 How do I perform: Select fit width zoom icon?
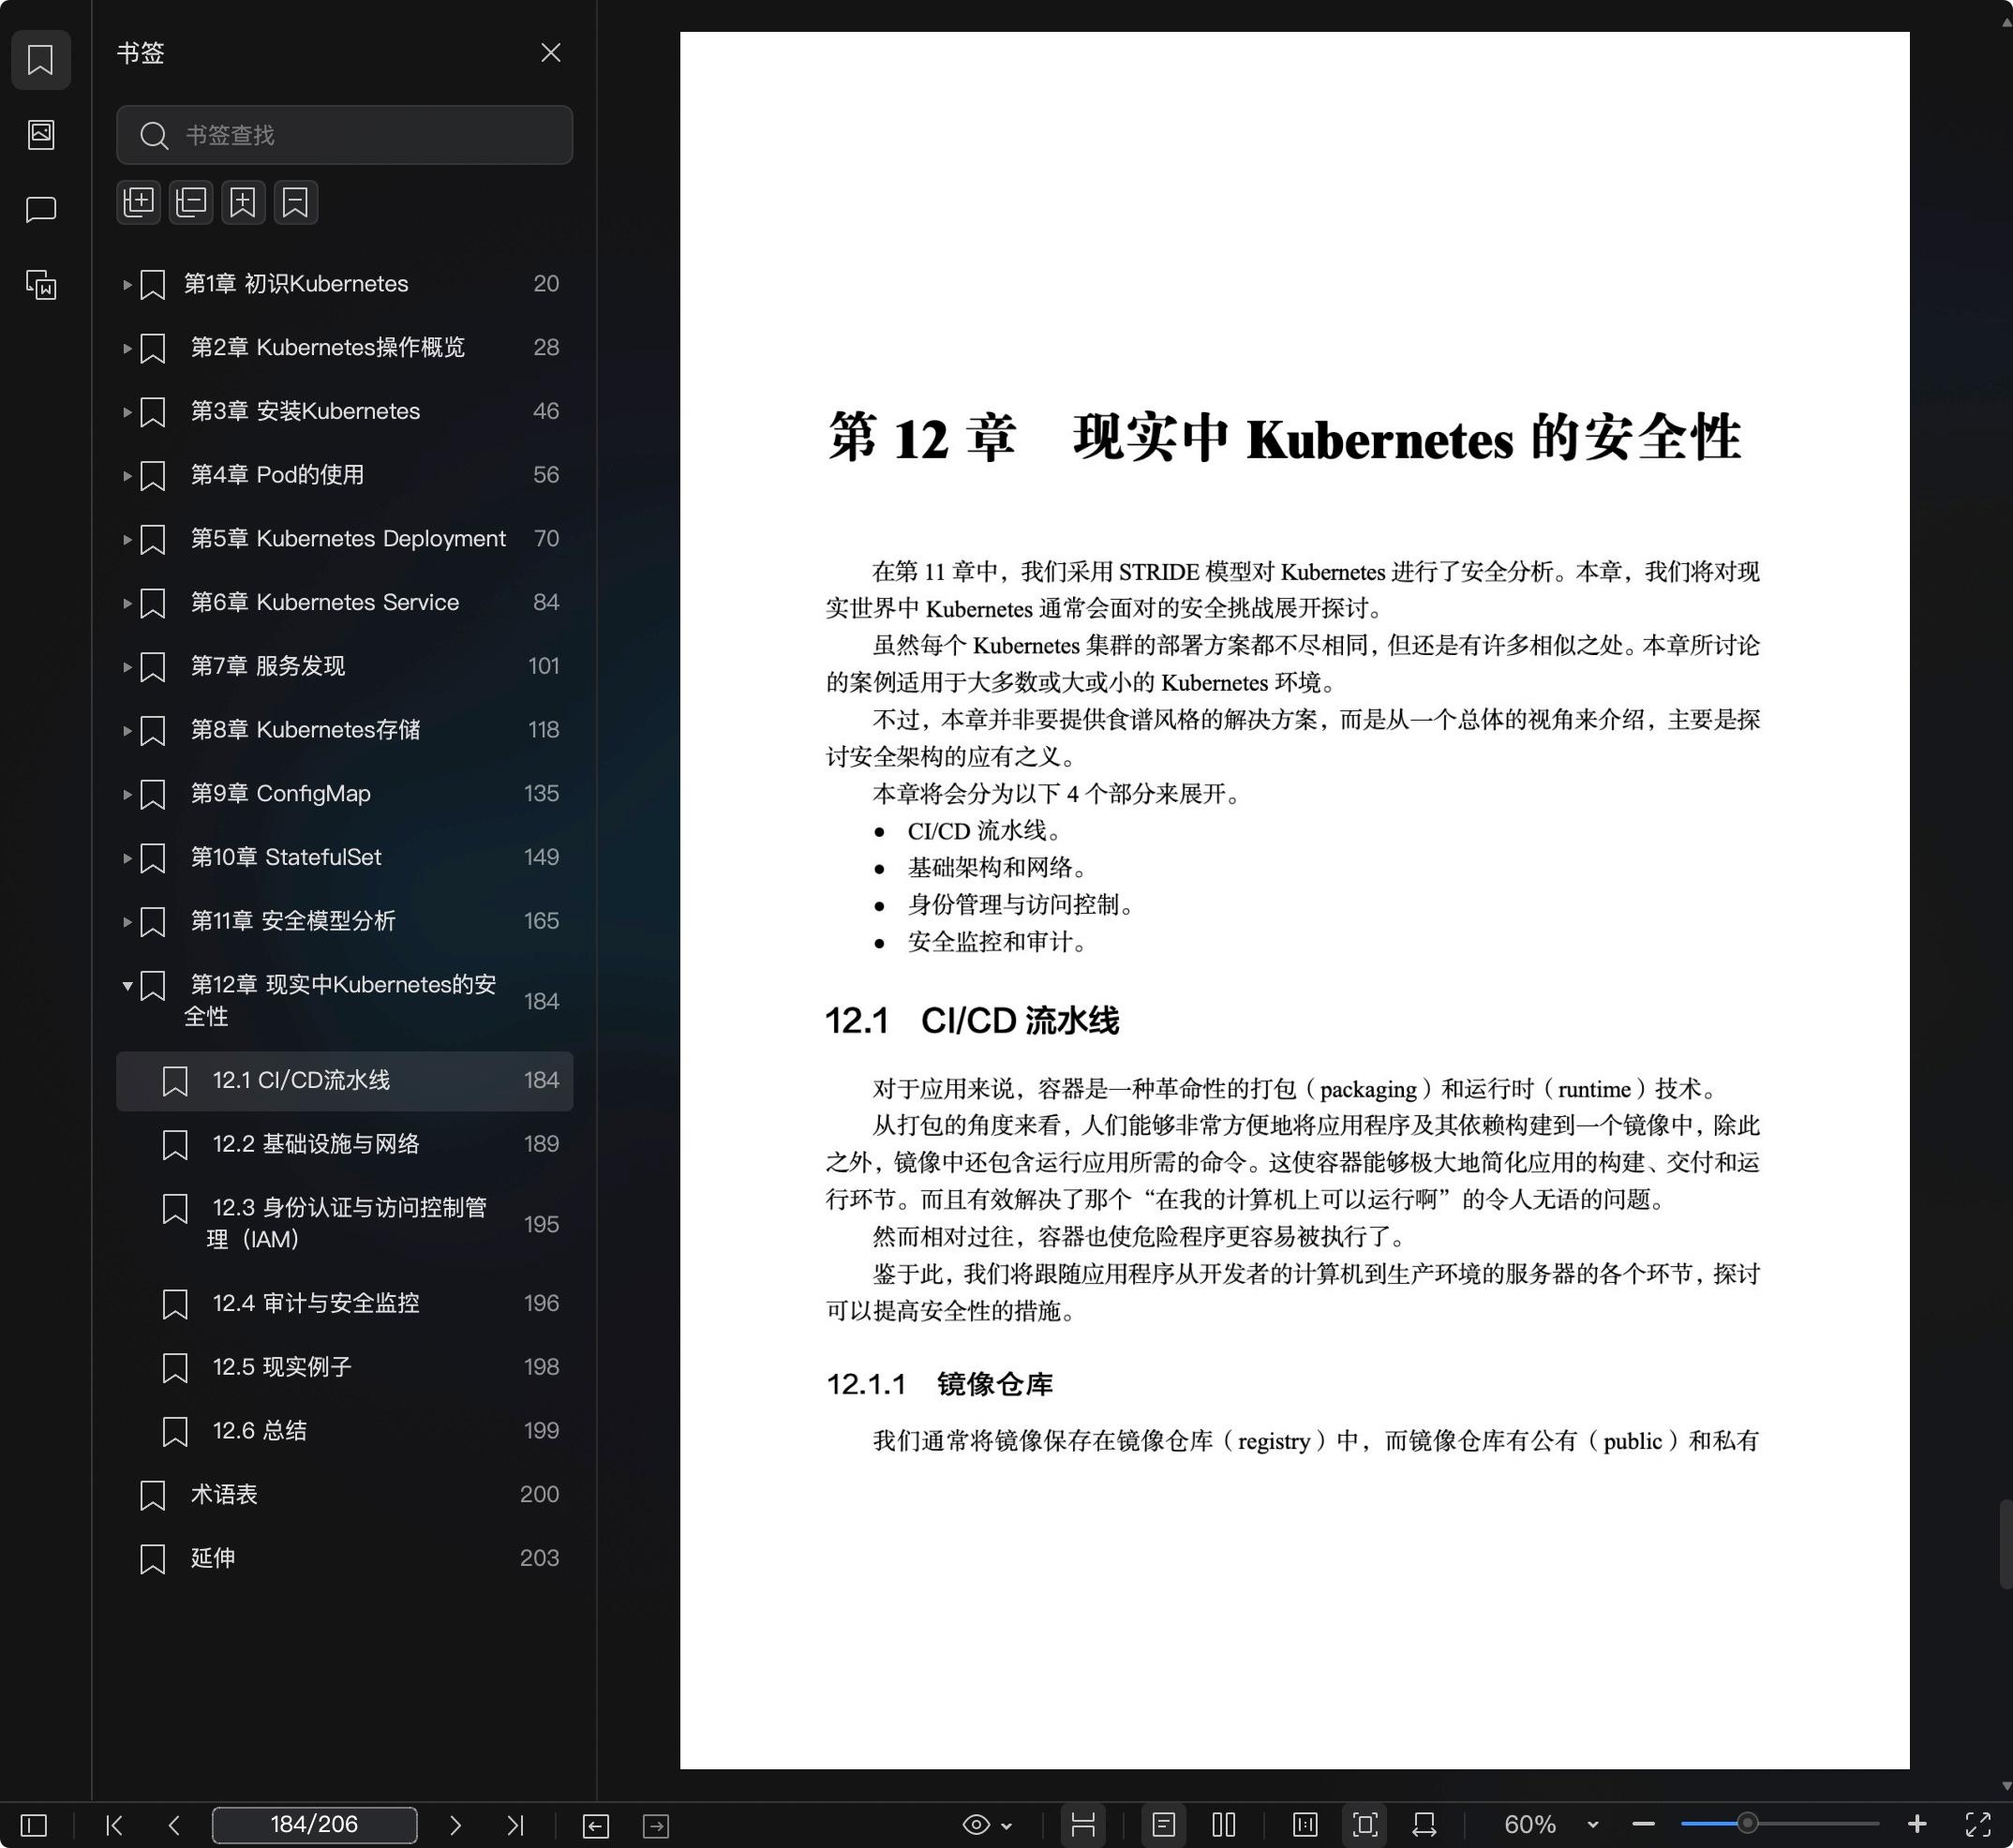coord(1425,1825)
